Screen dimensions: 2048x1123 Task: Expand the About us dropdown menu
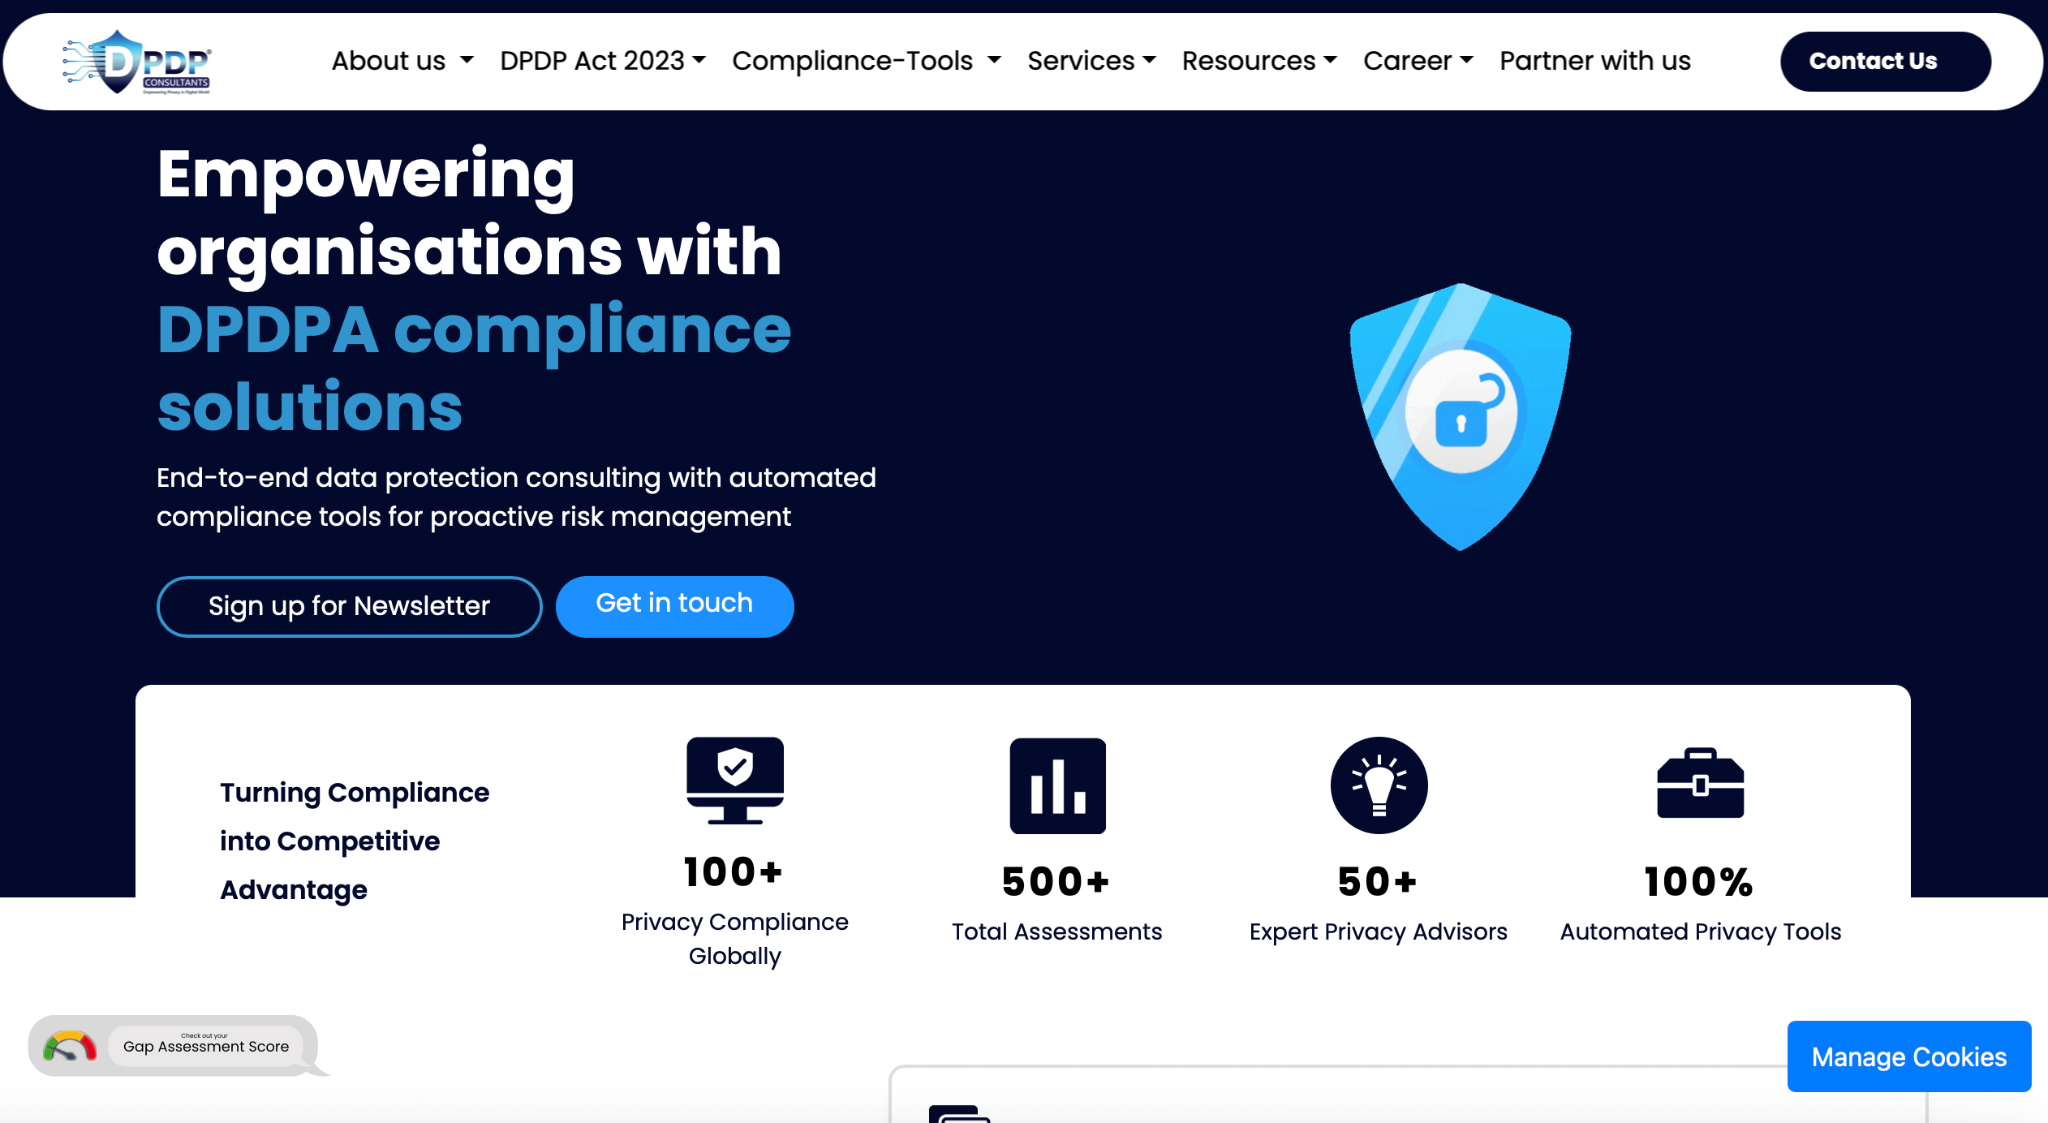(x=402, y=61)
